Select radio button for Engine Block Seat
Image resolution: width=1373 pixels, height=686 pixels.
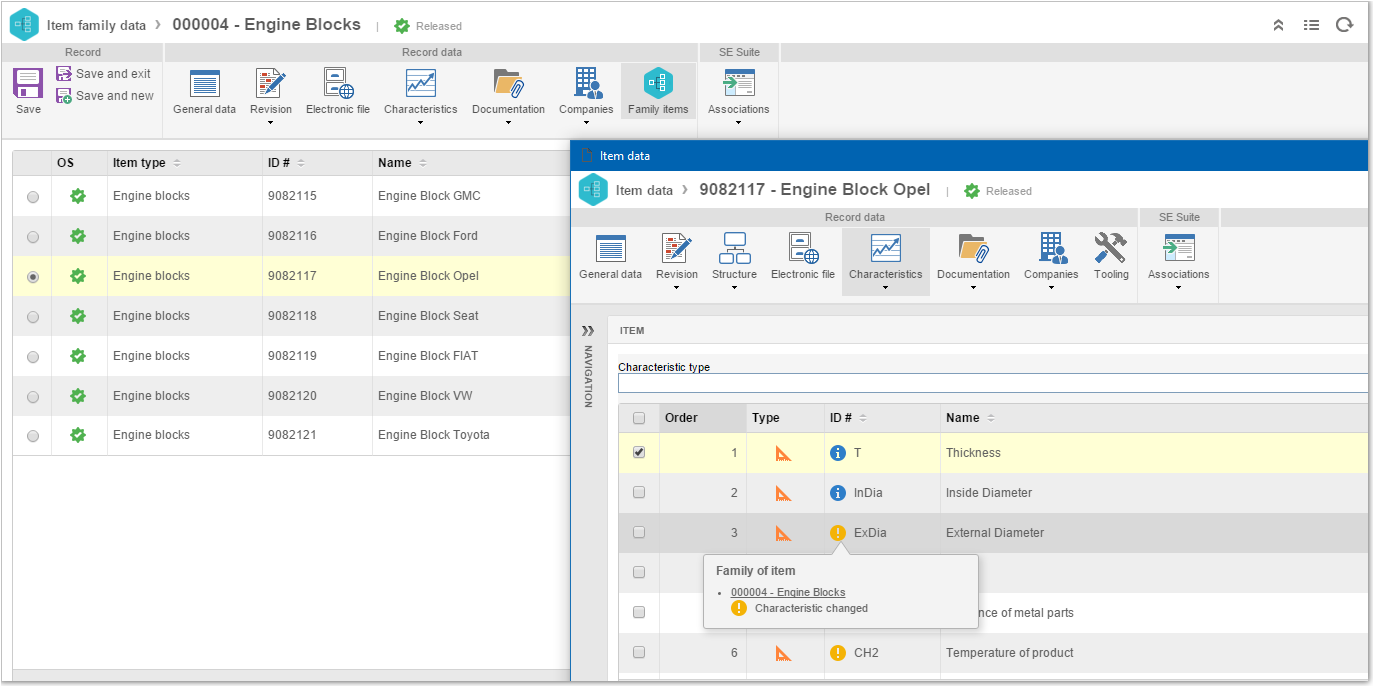[x=33, y=317]
